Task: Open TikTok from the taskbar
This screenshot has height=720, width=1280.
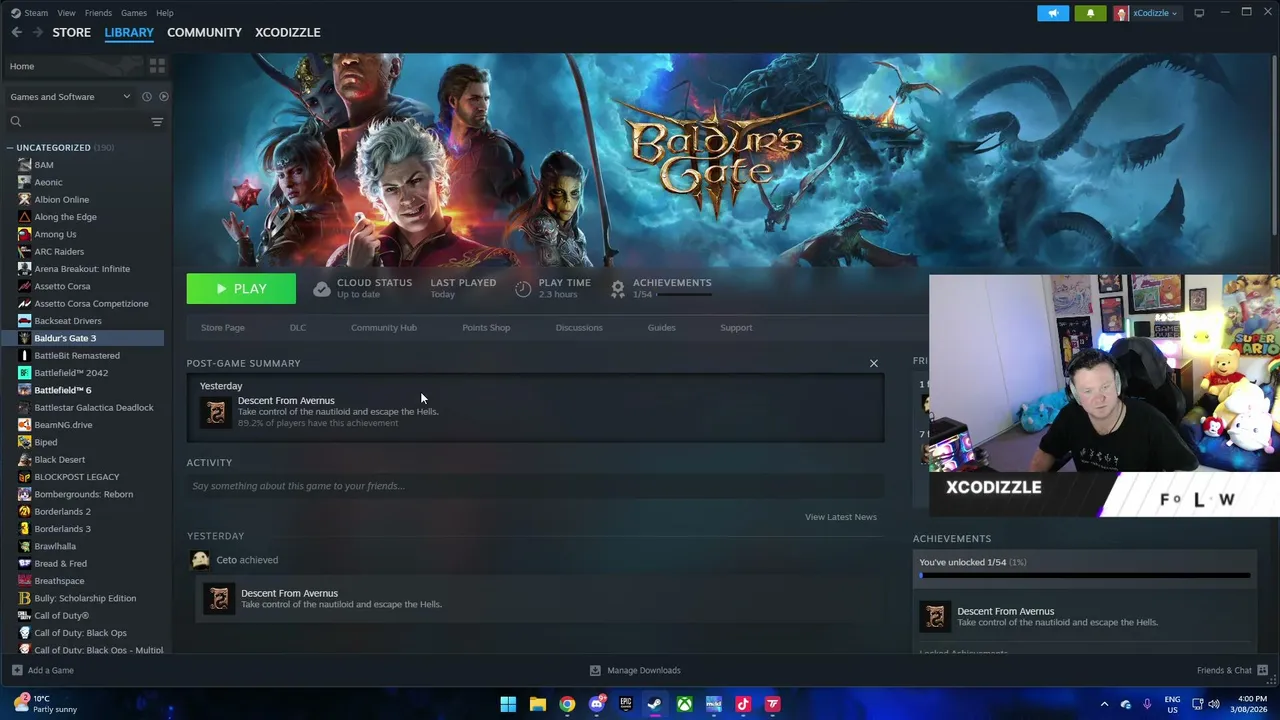Action: (x=743, y=704)
